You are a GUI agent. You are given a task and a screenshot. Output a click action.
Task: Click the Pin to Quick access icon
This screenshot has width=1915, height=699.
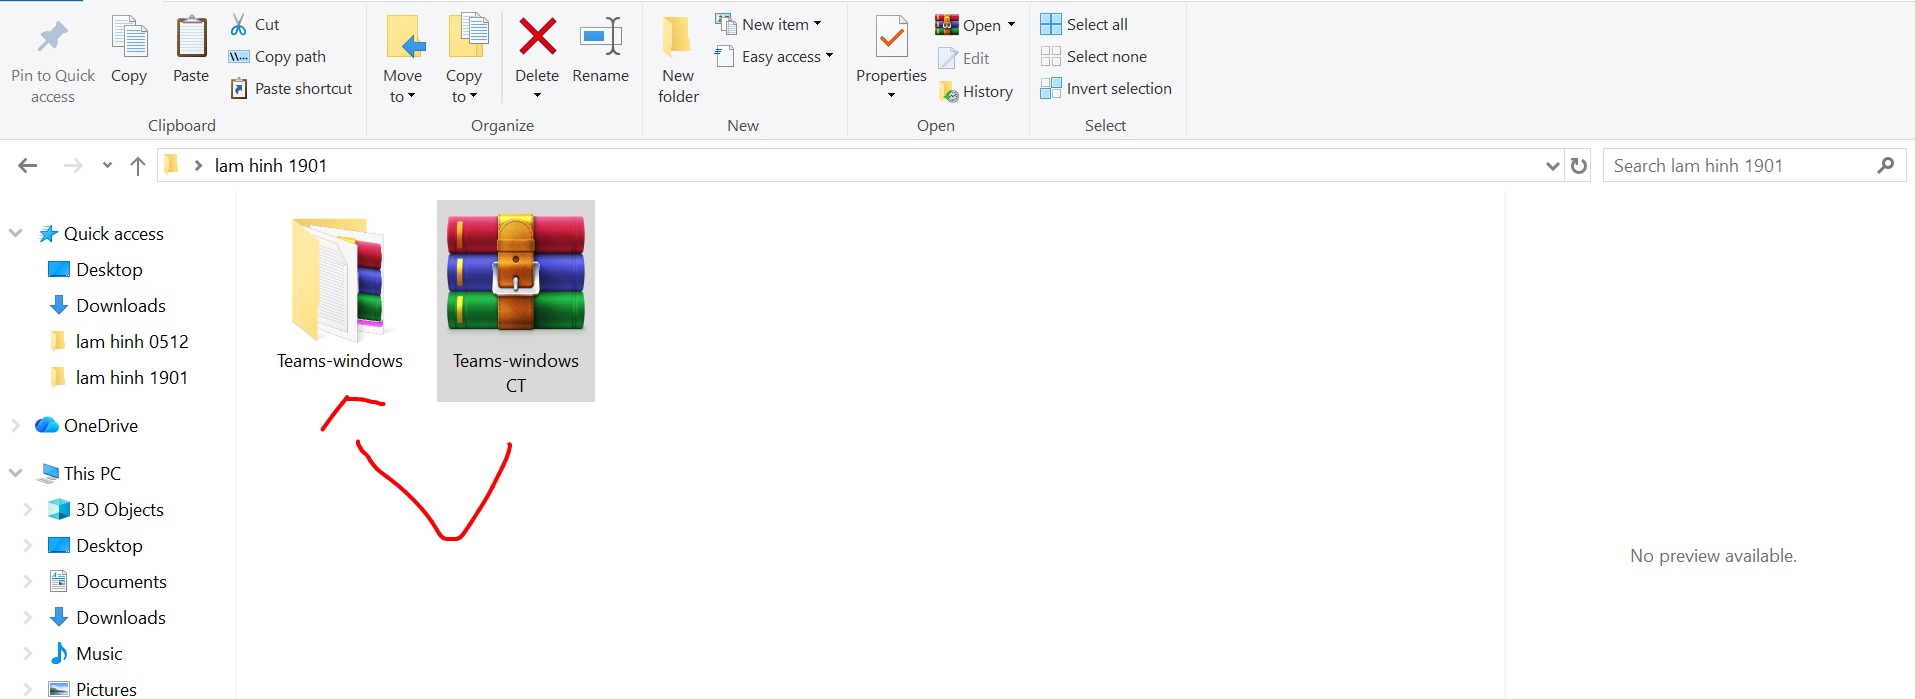click(52, 39)
